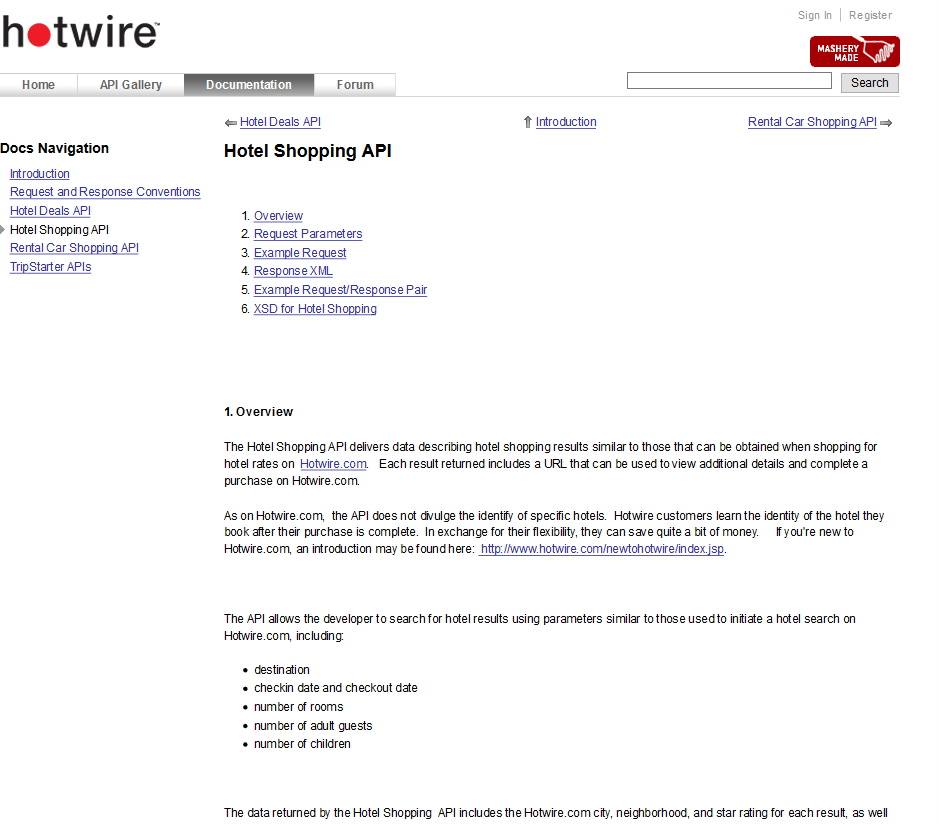The image size is (939, 824).
Task: Click the up arrow beside Introduction
Action: point(528,122)
